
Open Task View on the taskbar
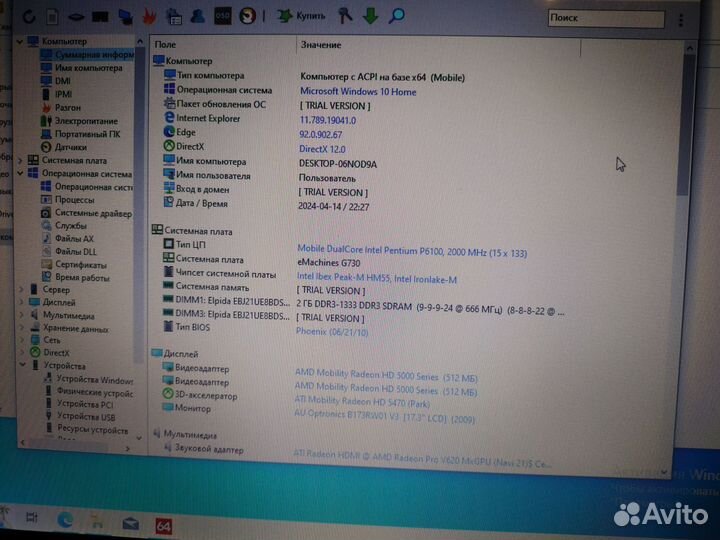[x=31, y=517]
